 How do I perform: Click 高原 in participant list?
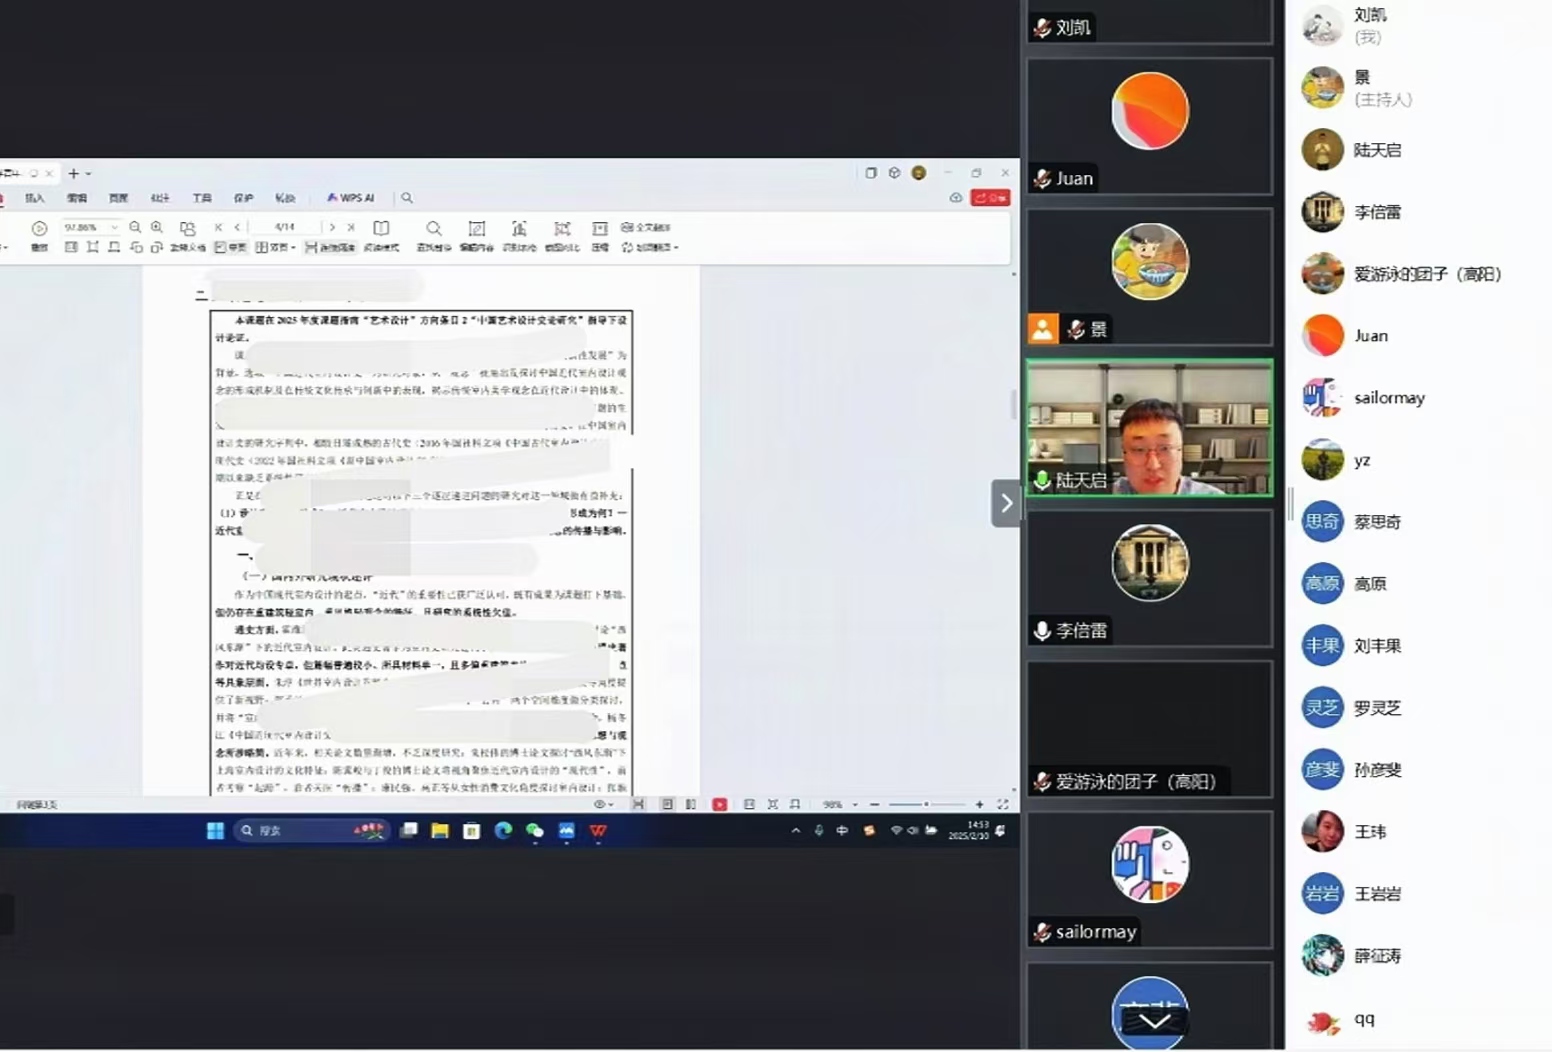pyautogui.click(x=1418, y=583)
